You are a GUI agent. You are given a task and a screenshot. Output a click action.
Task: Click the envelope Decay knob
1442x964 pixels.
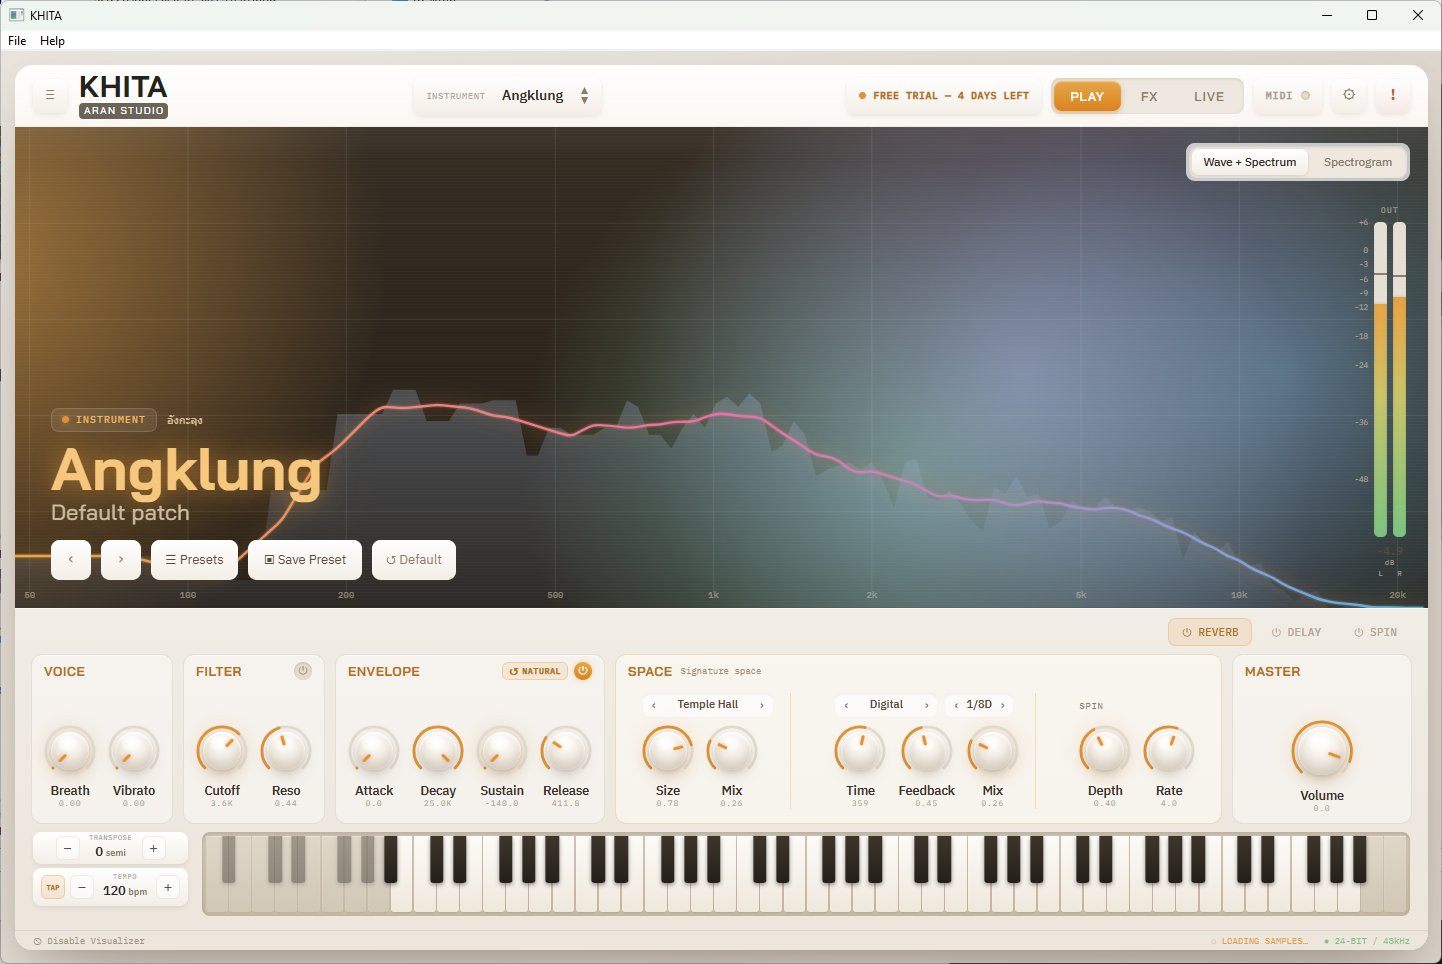(438, 750)
